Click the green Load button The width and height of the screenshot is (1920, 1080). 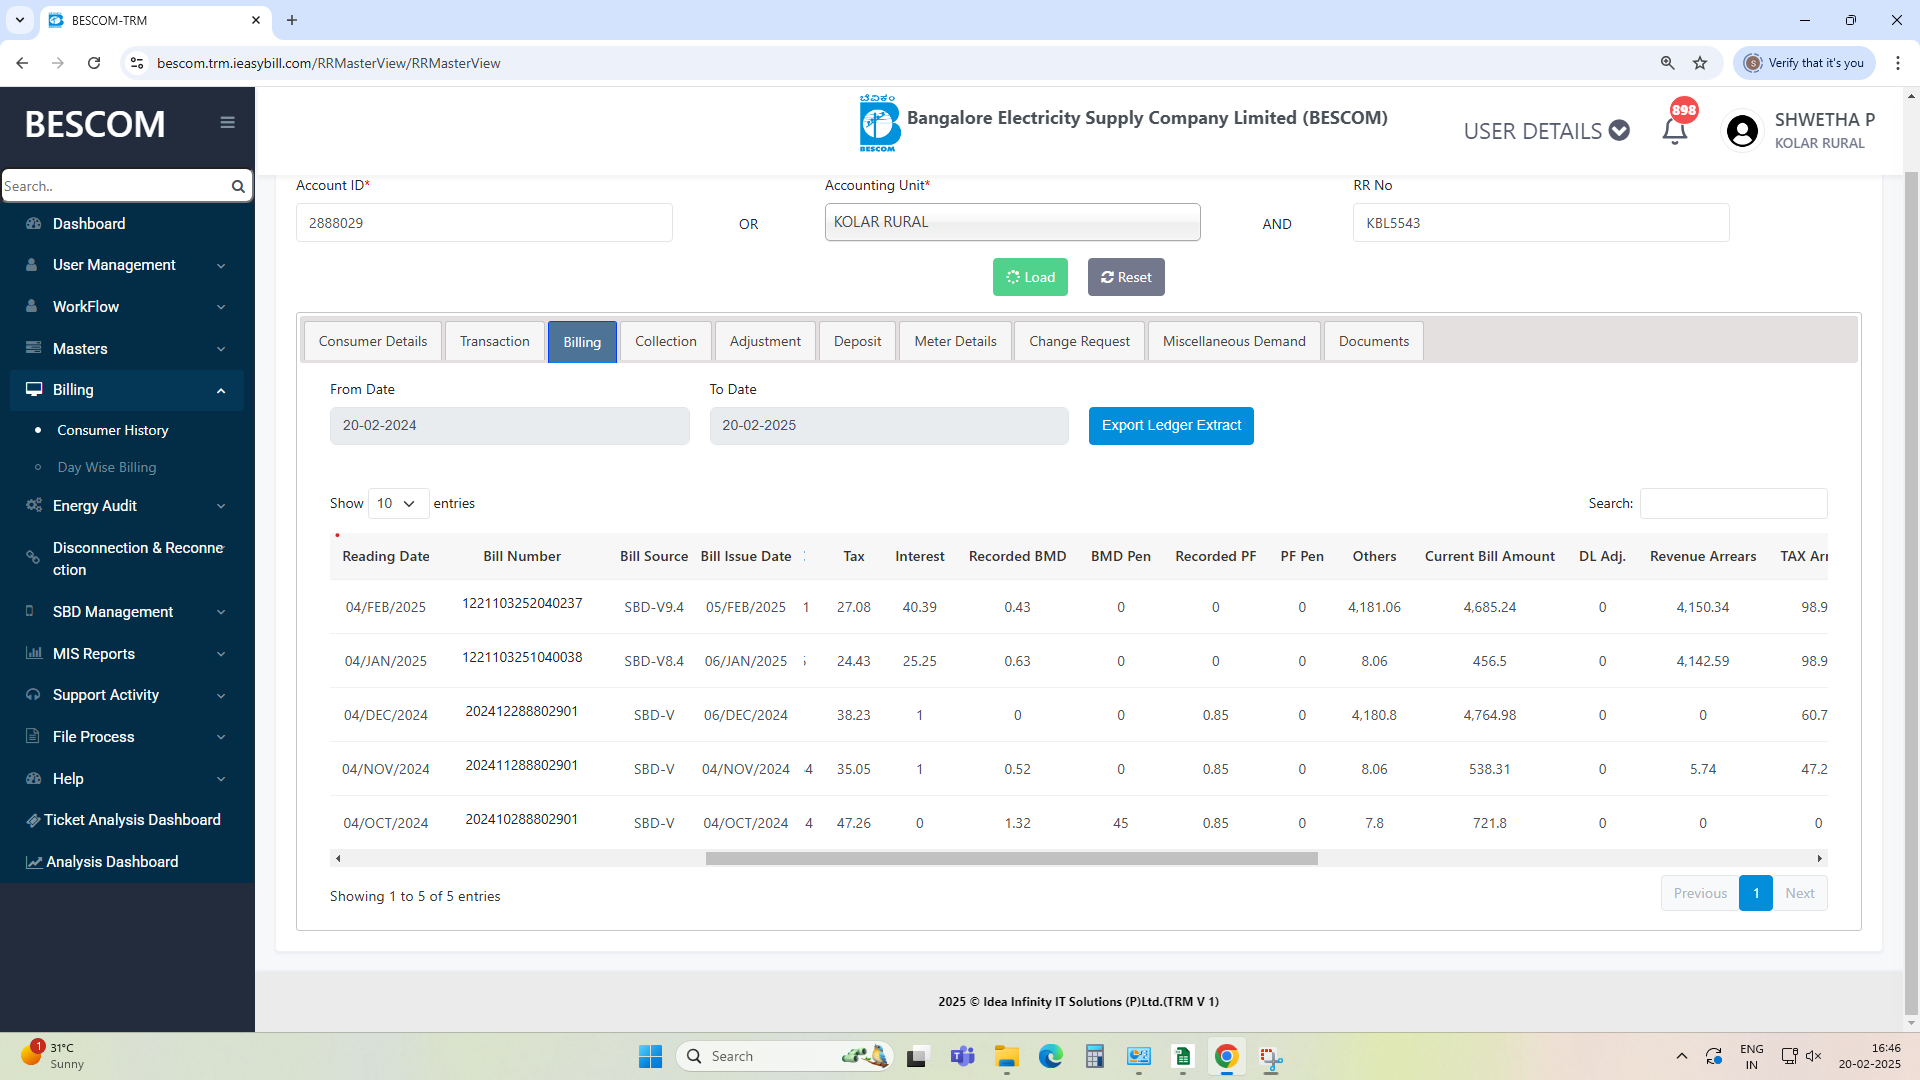(1030, 277)
